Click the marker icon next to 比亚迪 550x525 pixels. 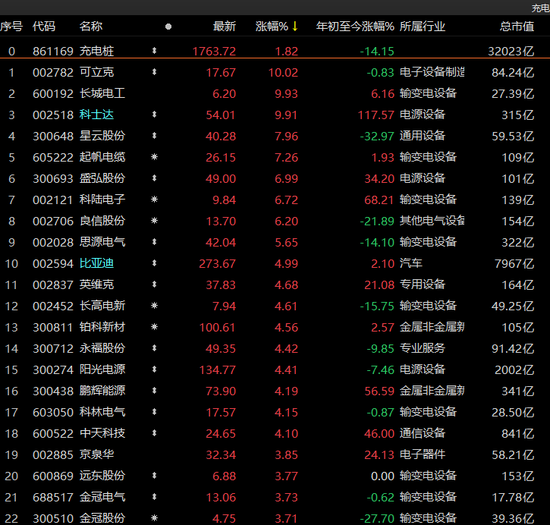[x=154, y=263]
